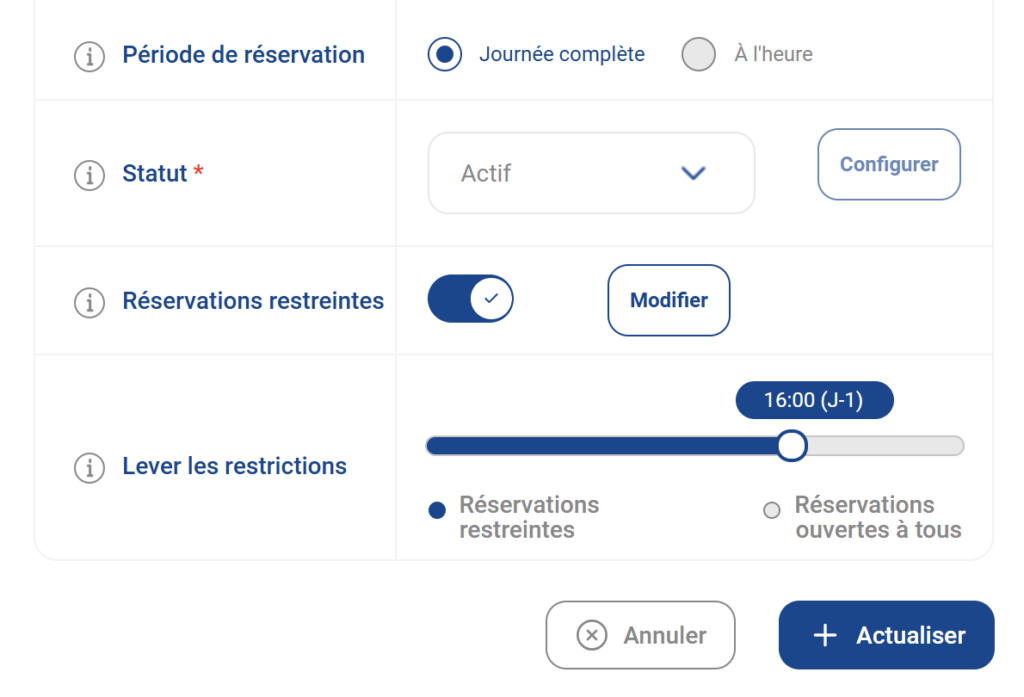1024x697 pixels.
Task: Click the info icon beside Période de réservation
Action: 89,56
